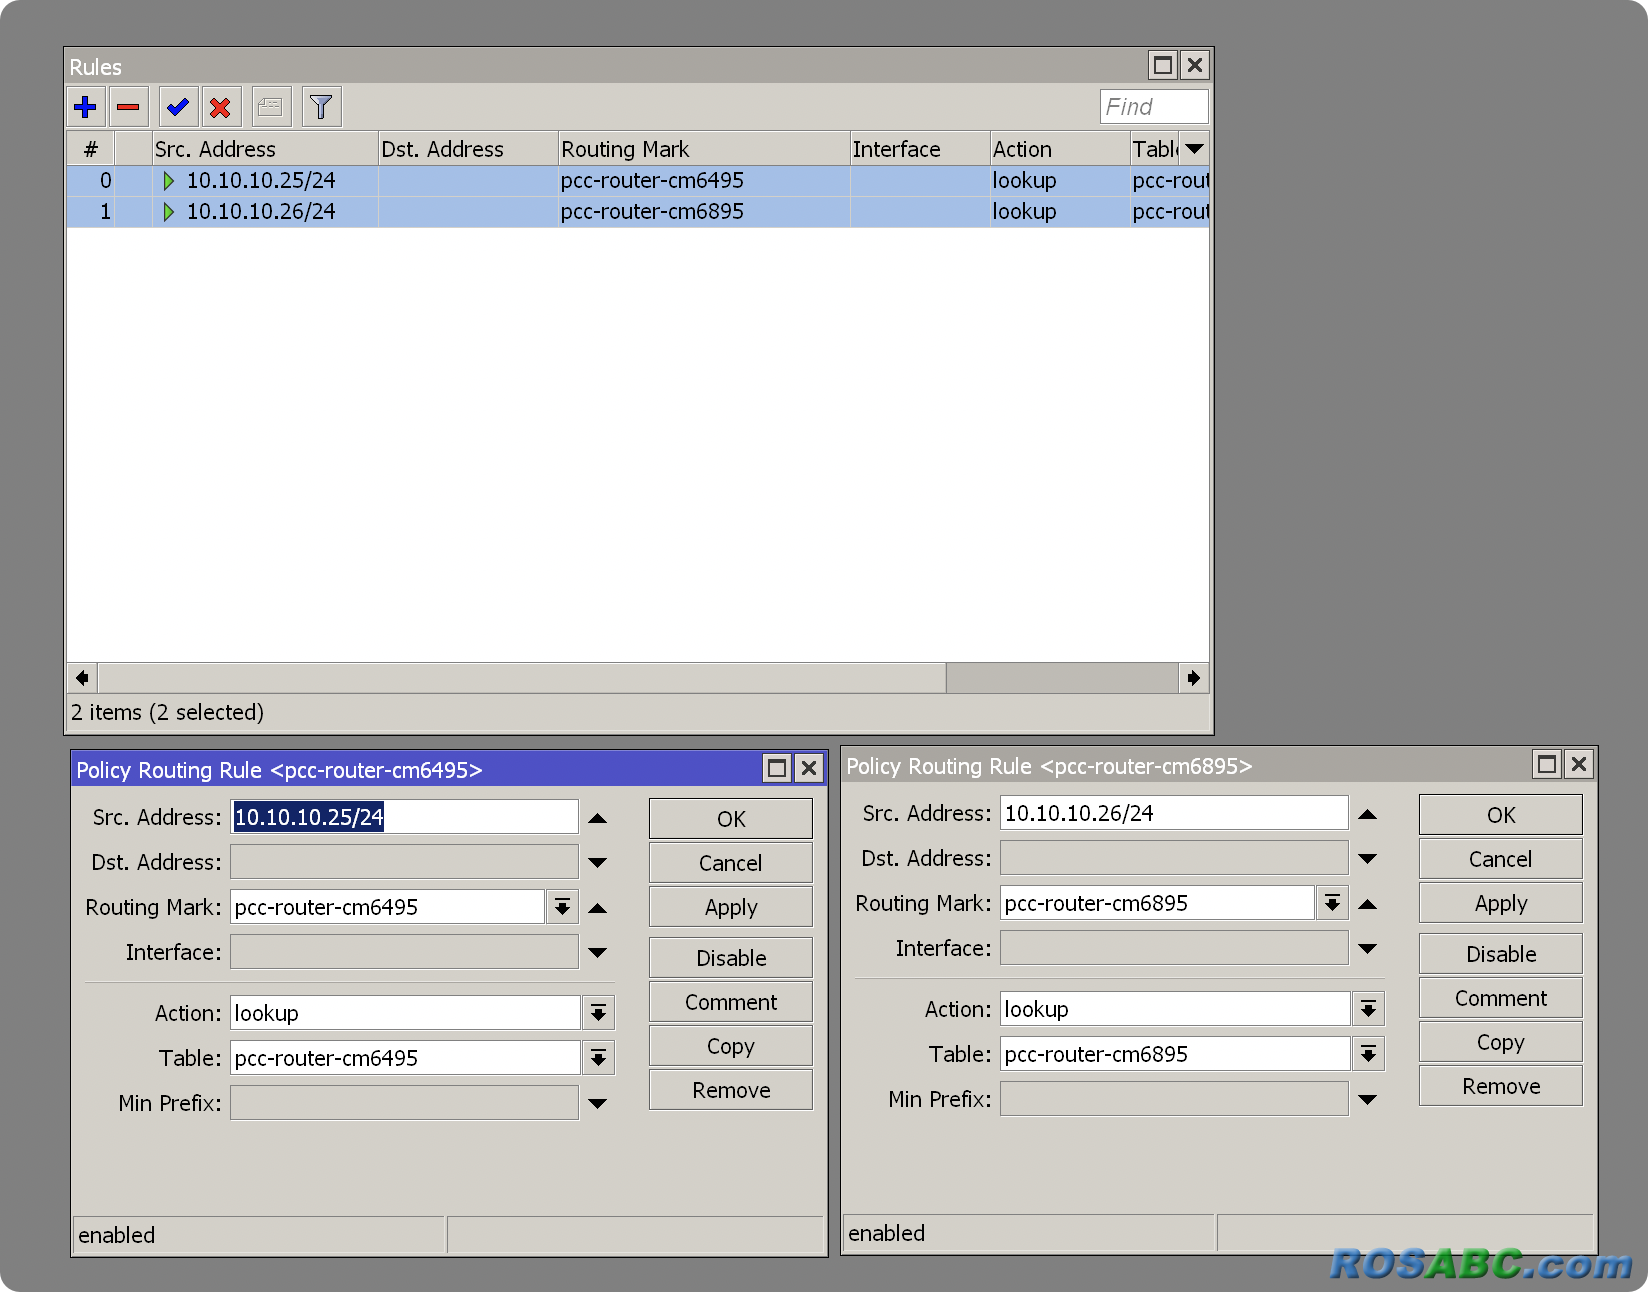Viewport: 1648px width, 1292px height.
Task: Open the column chooser dropdown arrow in Rules
Action: pos(1195,149)
